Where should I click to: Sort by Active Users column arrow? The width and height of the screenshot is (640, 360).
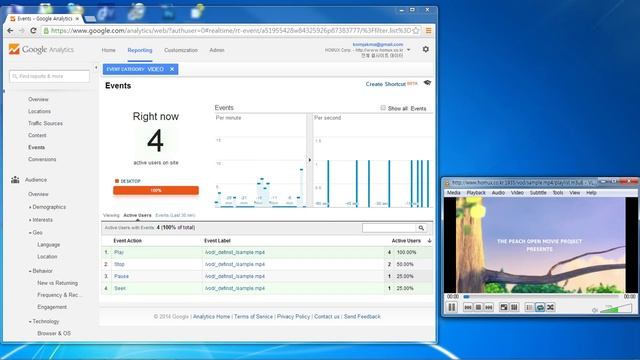click(x=429, y=241)
